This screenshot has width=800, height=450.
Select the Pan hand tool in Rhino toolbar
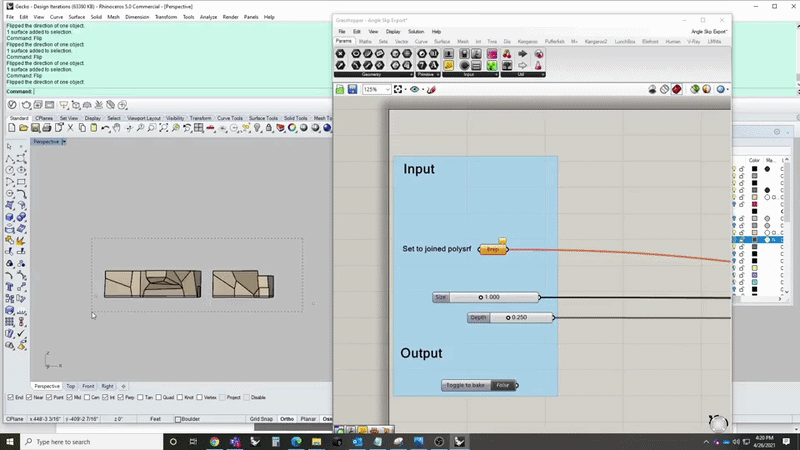tap(117, 128)
